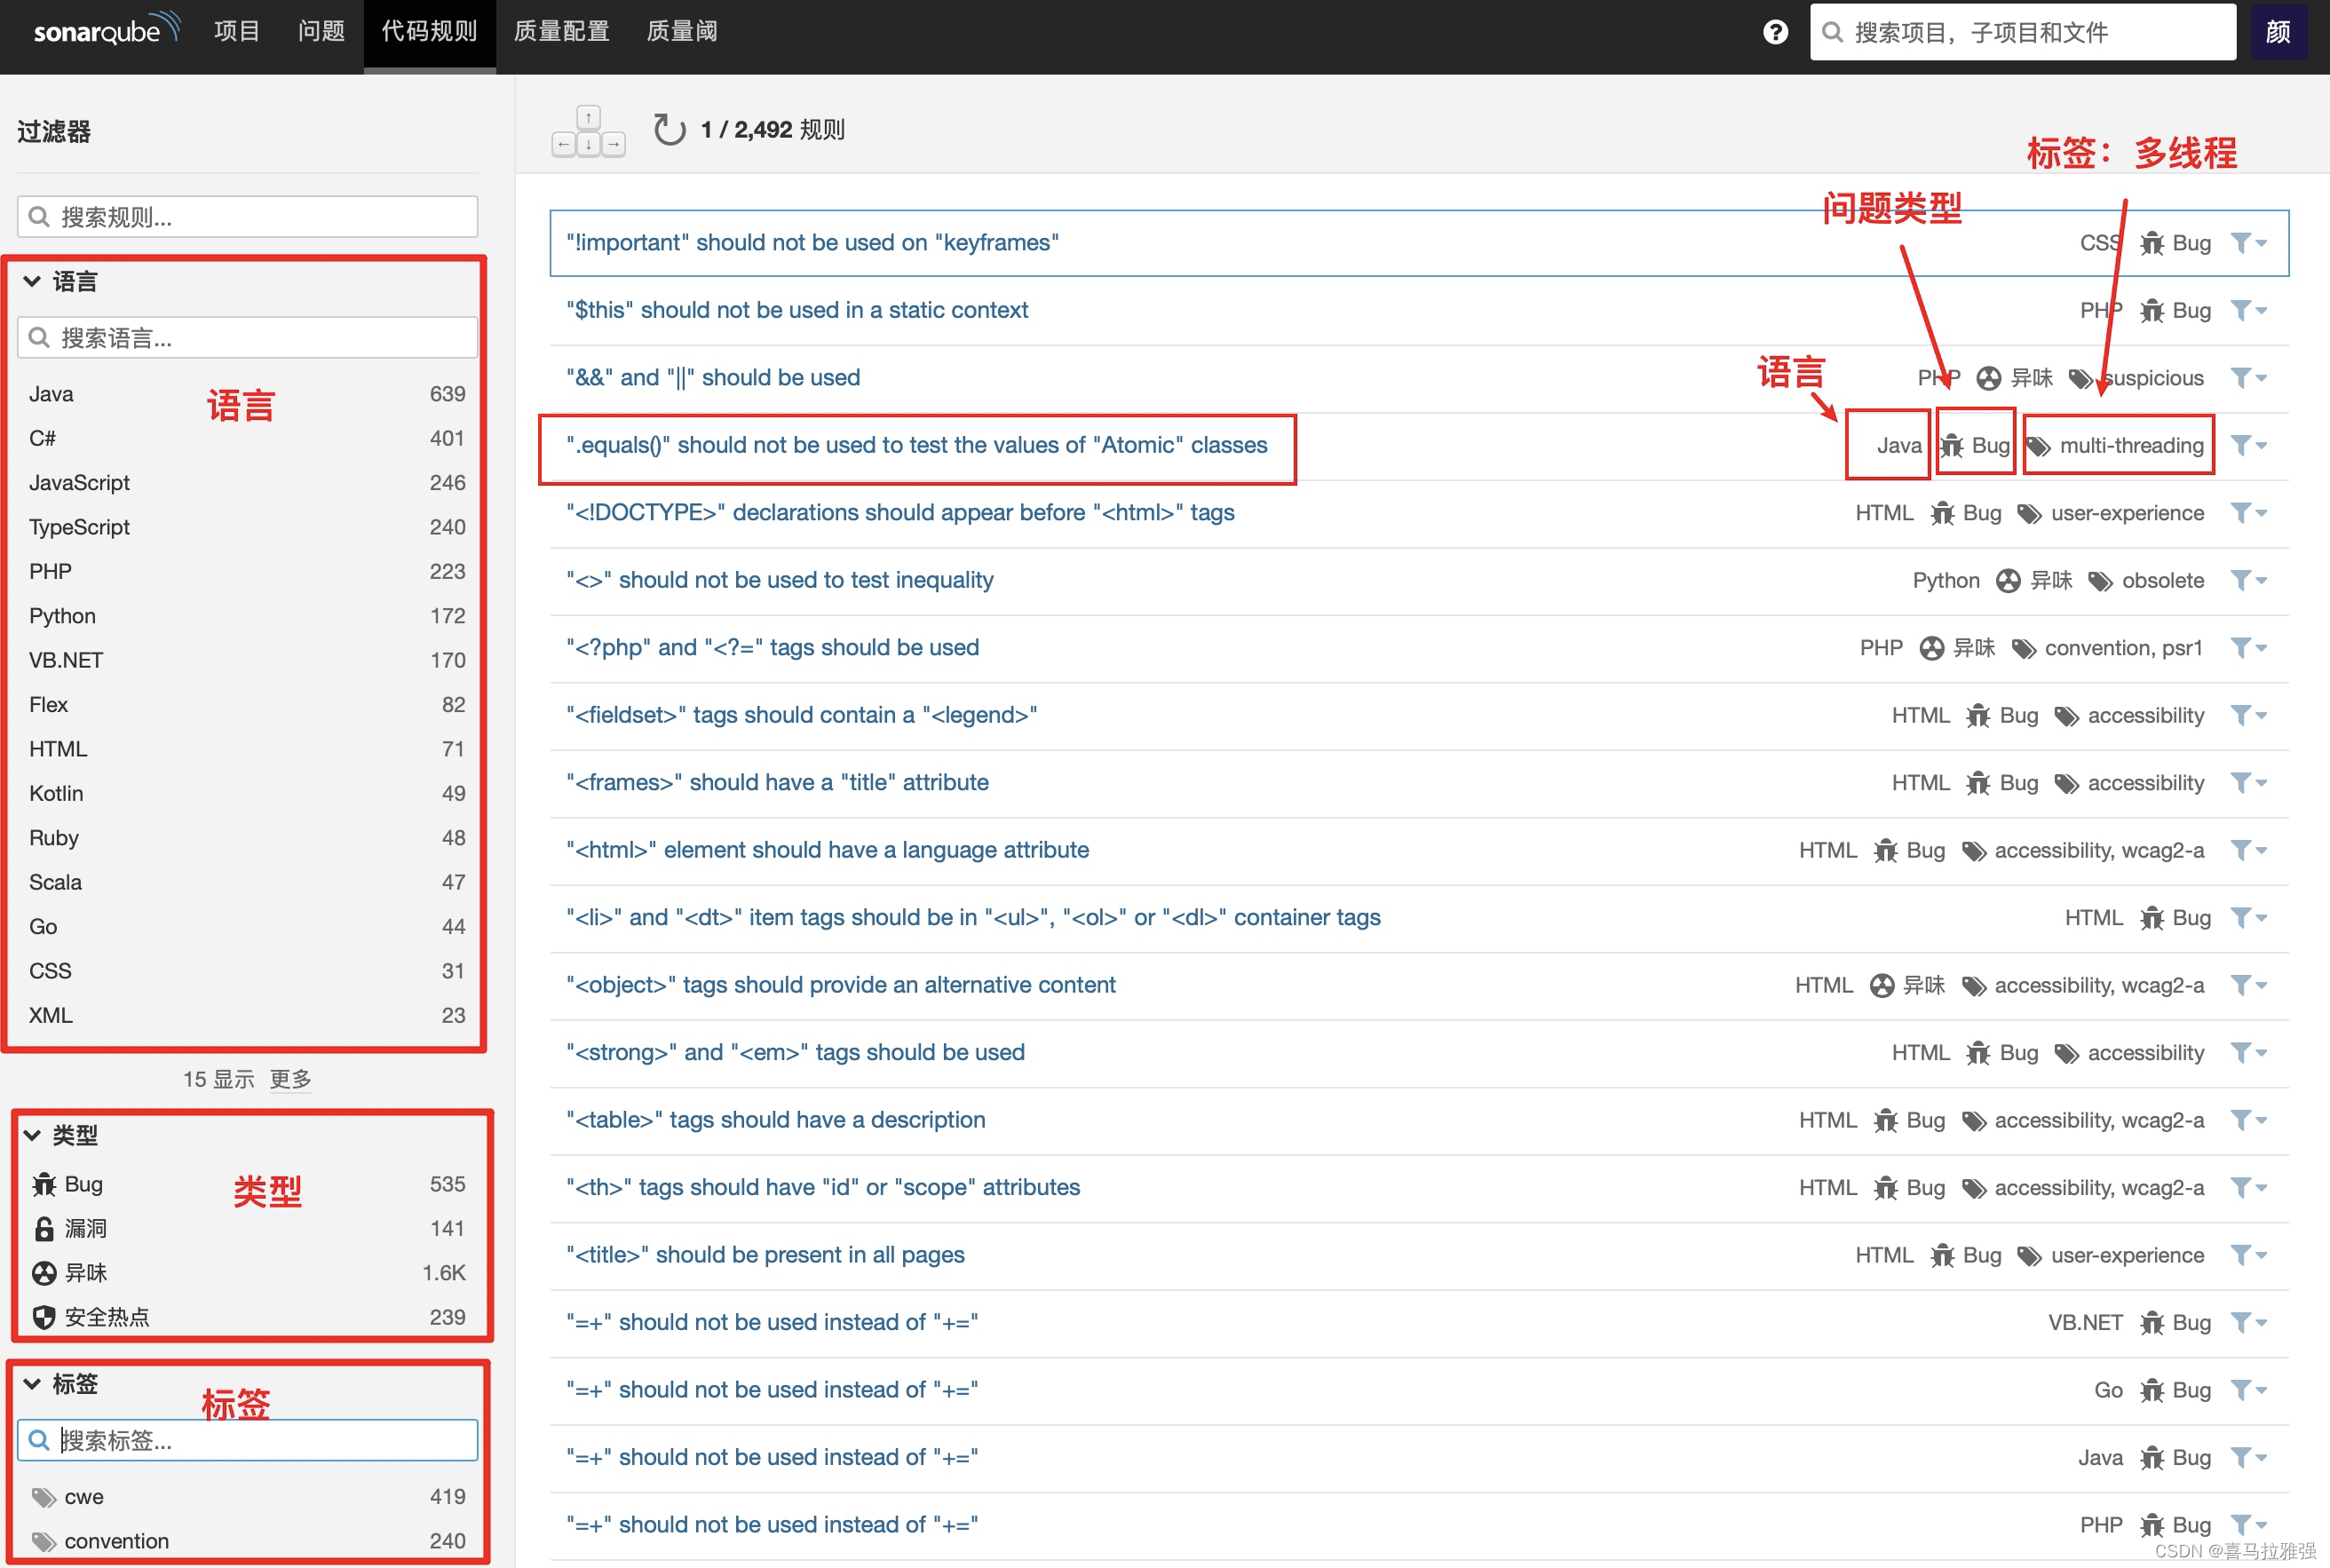This screenshot has height=1568, width=2330.
Task: Click magnifier icon in 搜索规则 field
Action: [x=38, y=217]
